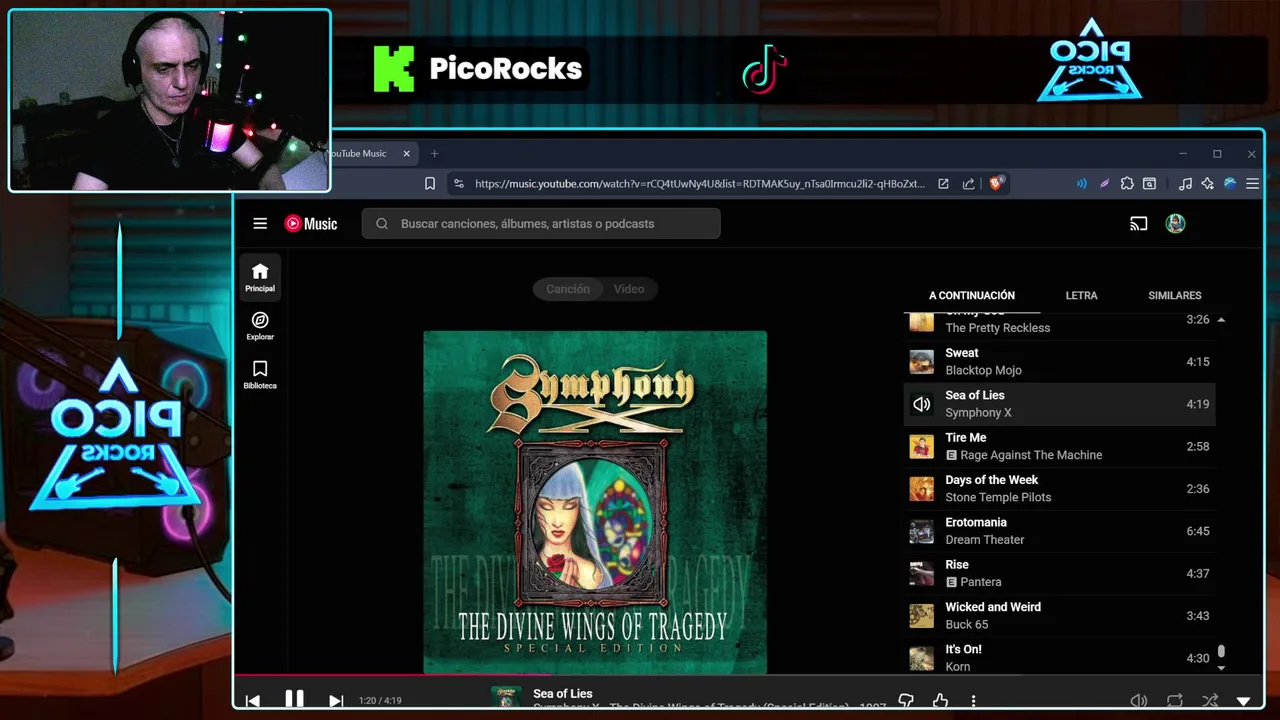
Task: Click open-in-app icon in address bar
Action: 943,184
